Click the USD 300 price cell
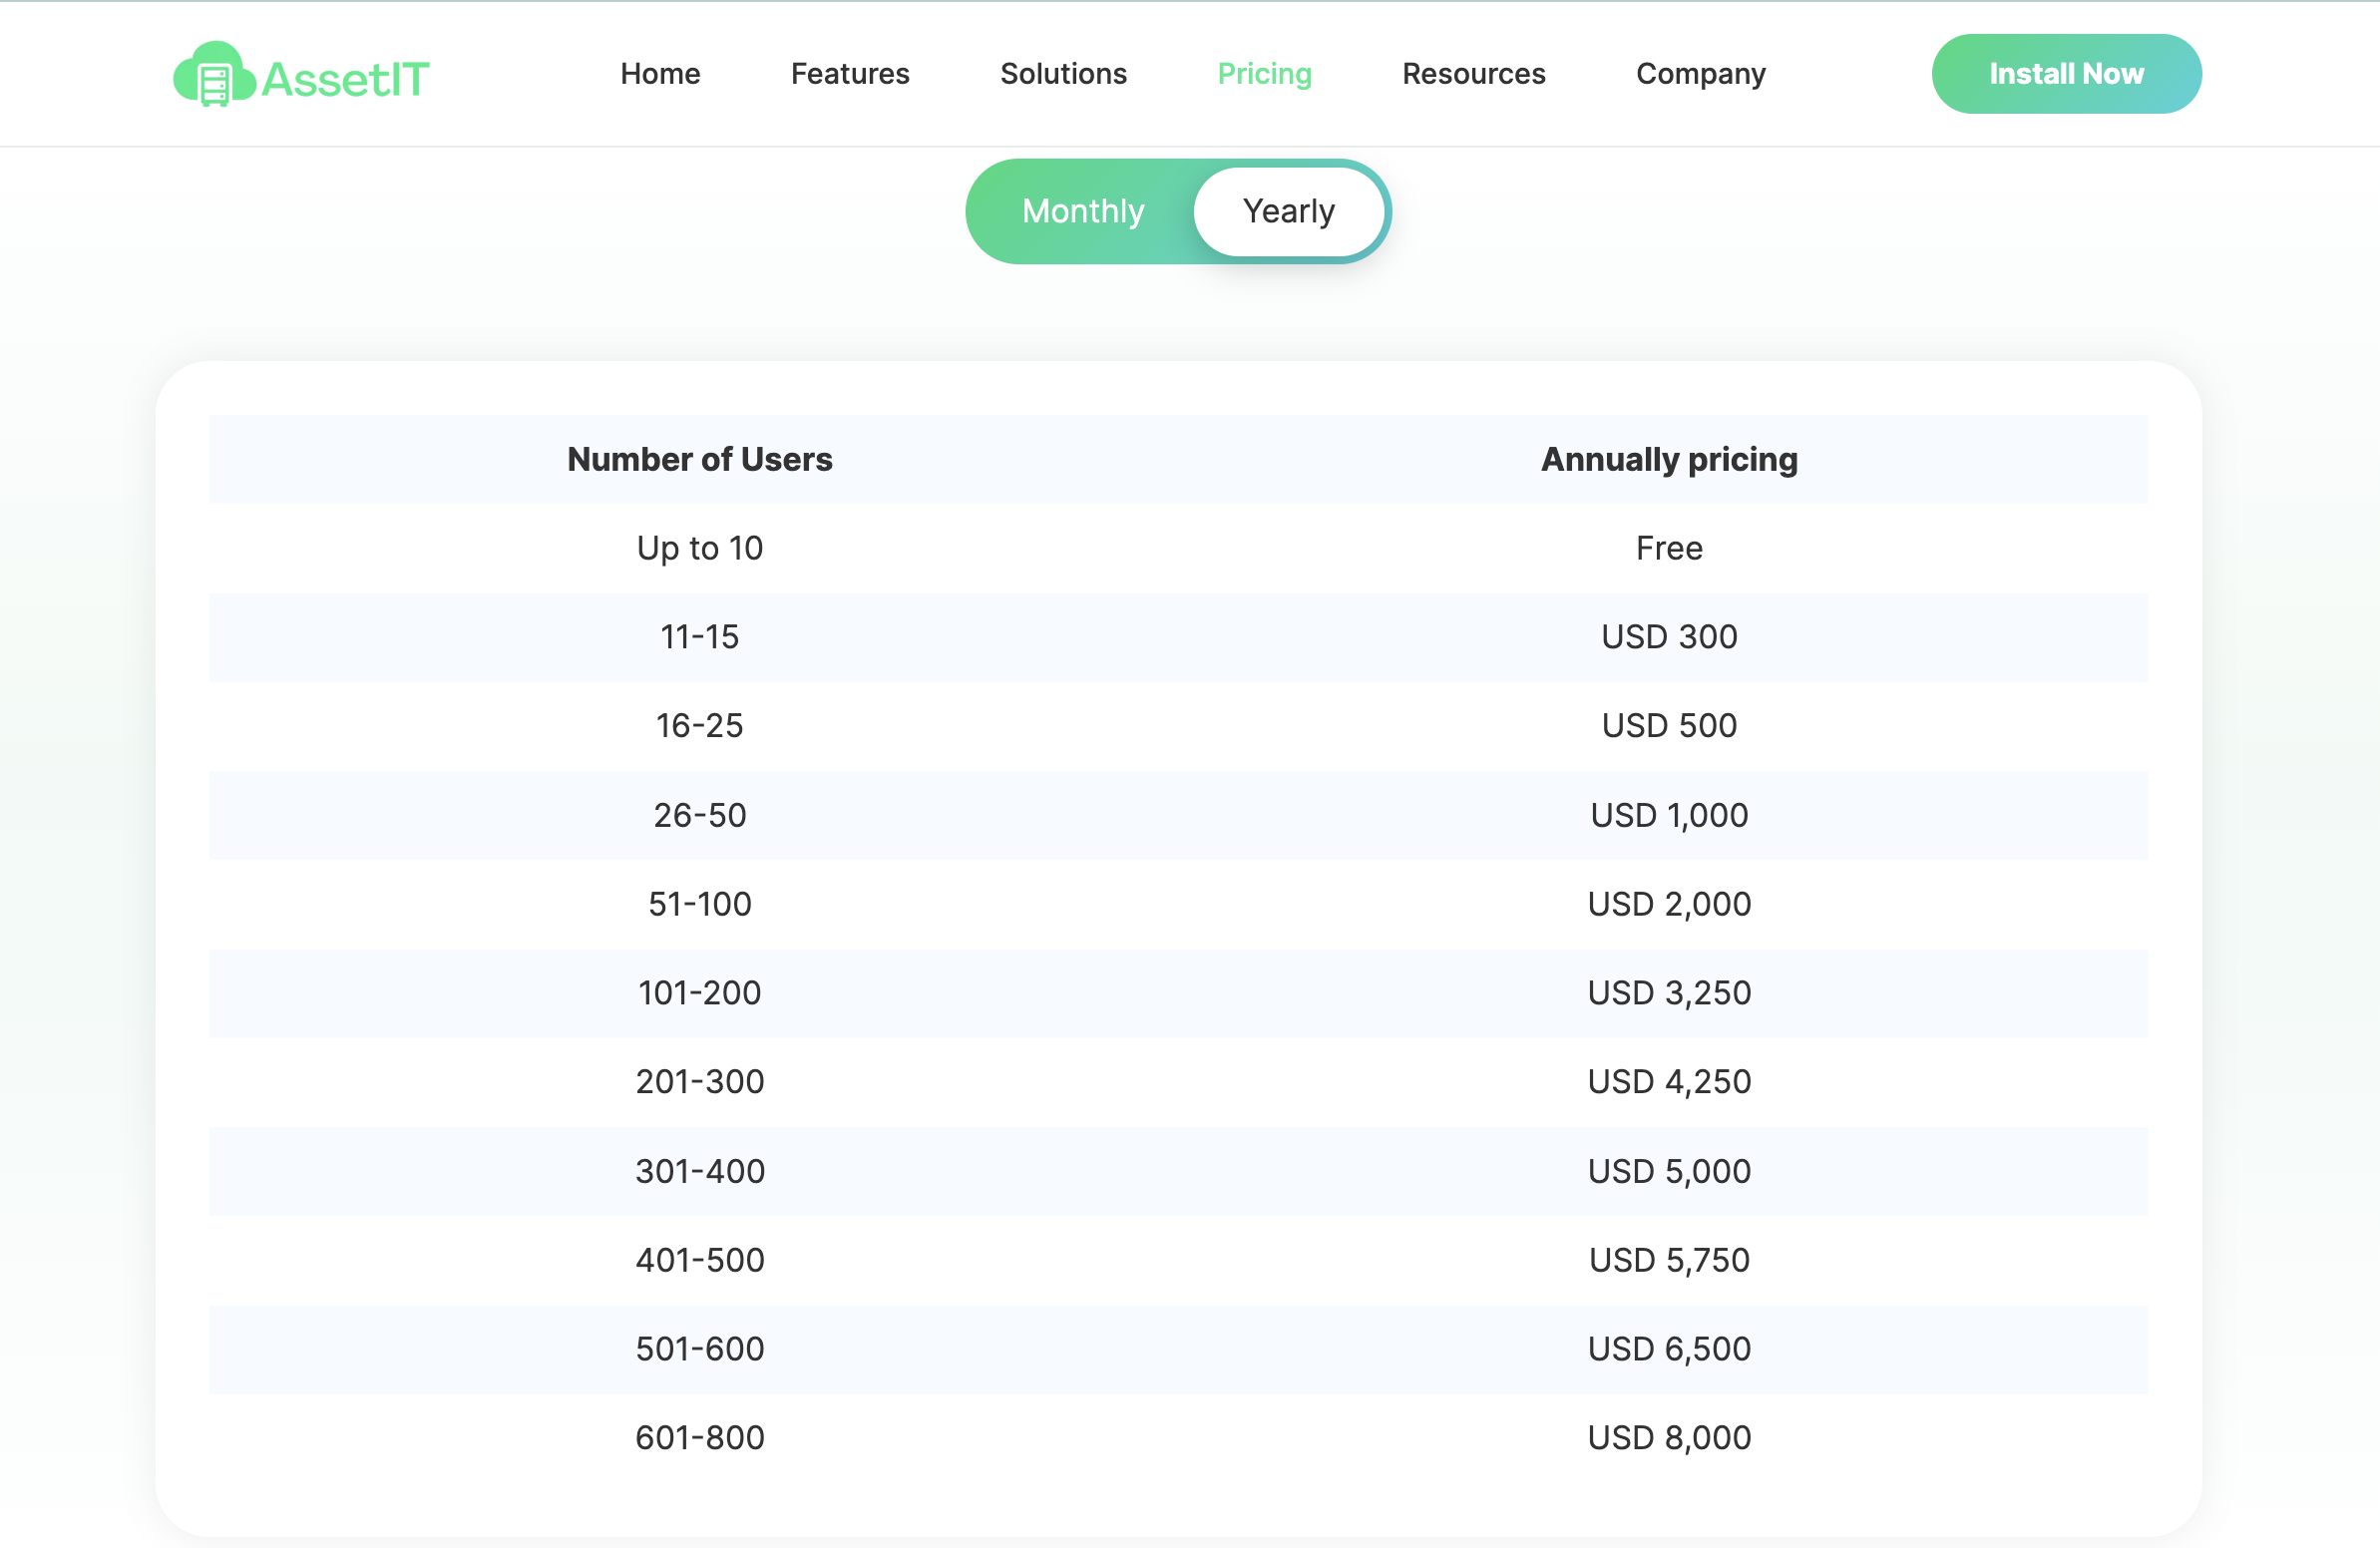2380x1548 pixels. tap(1668, 637)
